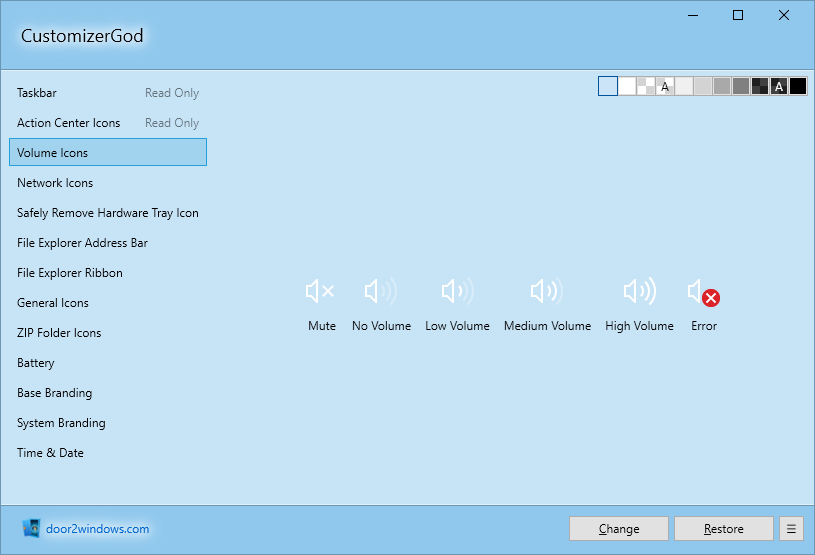Select the Mute volume icon
The height and width of the screenshot is (555, 815).
pos(321,291)
